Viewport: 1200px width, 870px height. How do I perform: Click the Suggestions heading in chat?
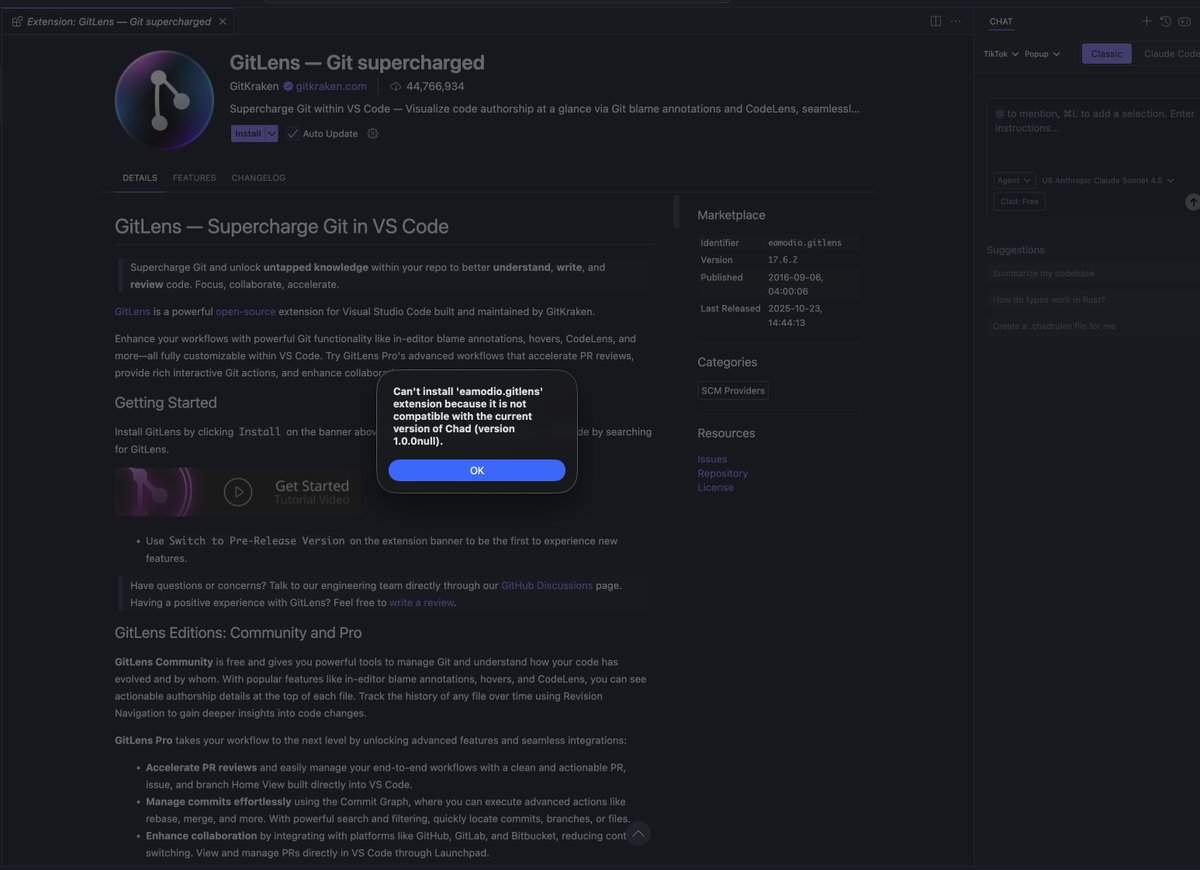(x=1016, y=250)
